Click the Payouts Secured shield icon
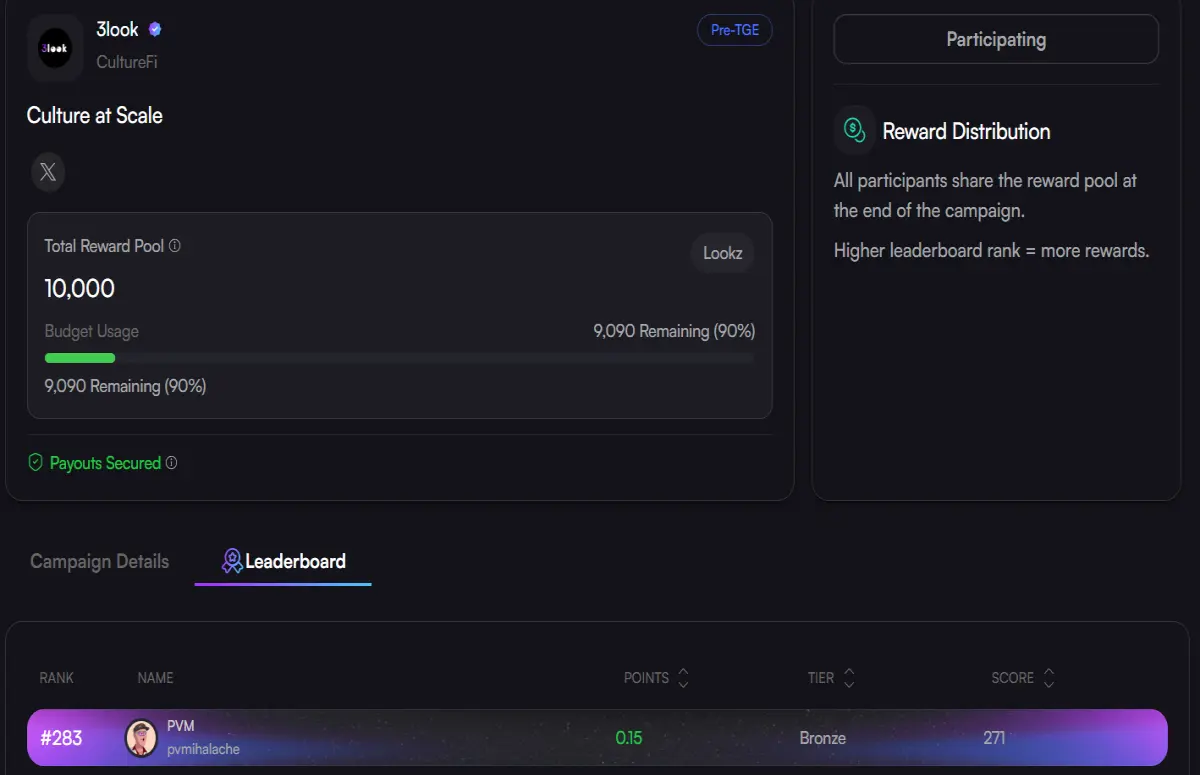This screenshot has height=775, width=1200. click(35, 463)
